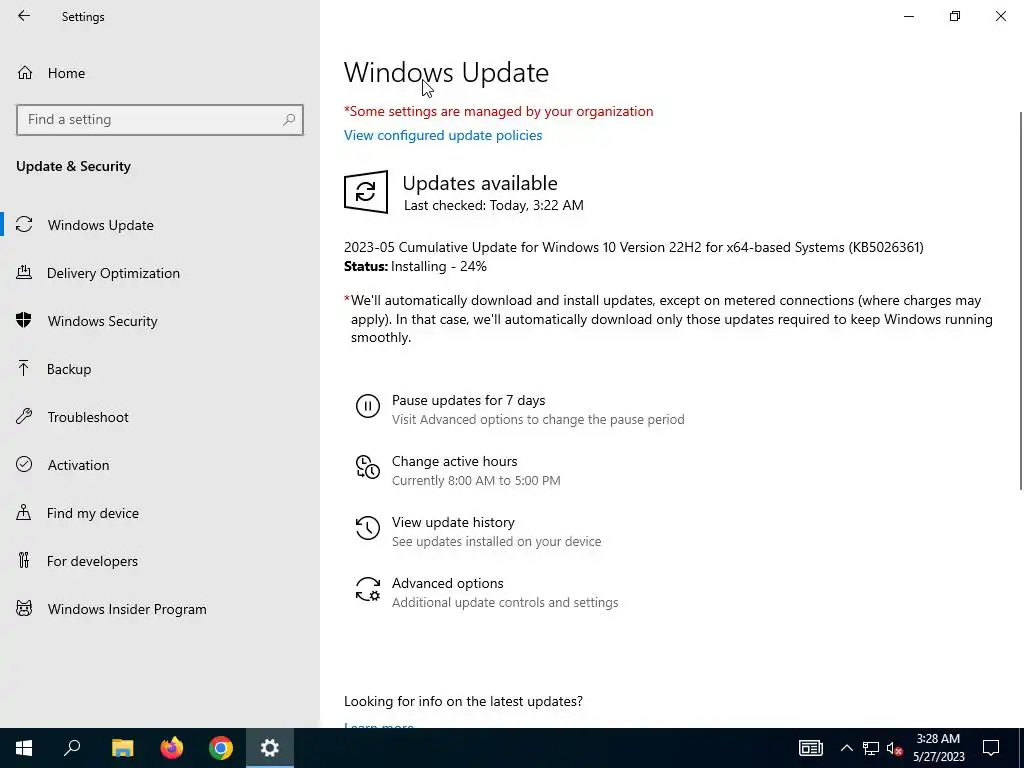This screenshot has width=1024, height=768.
Task: Open taskbar search magnifier
Action: click(72, 748)
